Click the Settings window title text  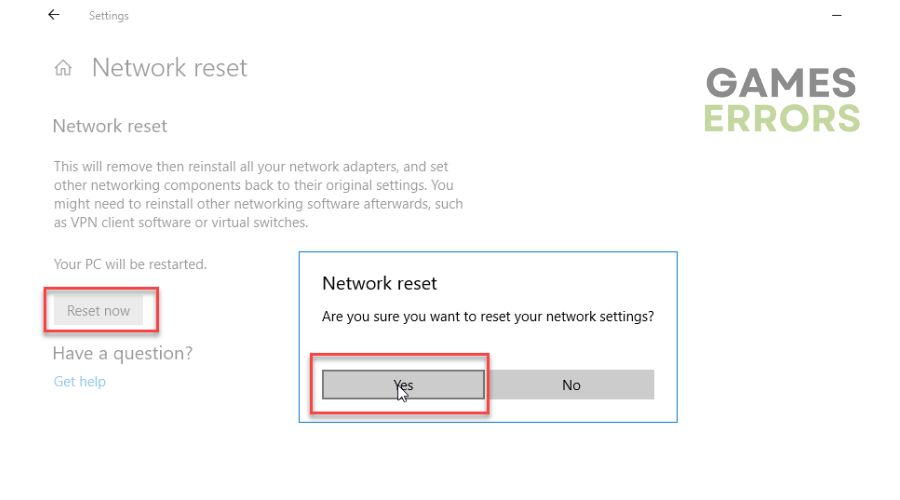tap(108, 16)
